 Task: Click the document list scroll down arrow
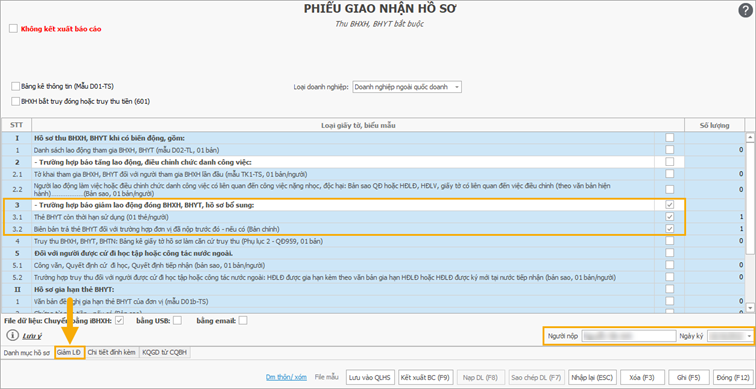pyautogui.click(x=750, y=307)
